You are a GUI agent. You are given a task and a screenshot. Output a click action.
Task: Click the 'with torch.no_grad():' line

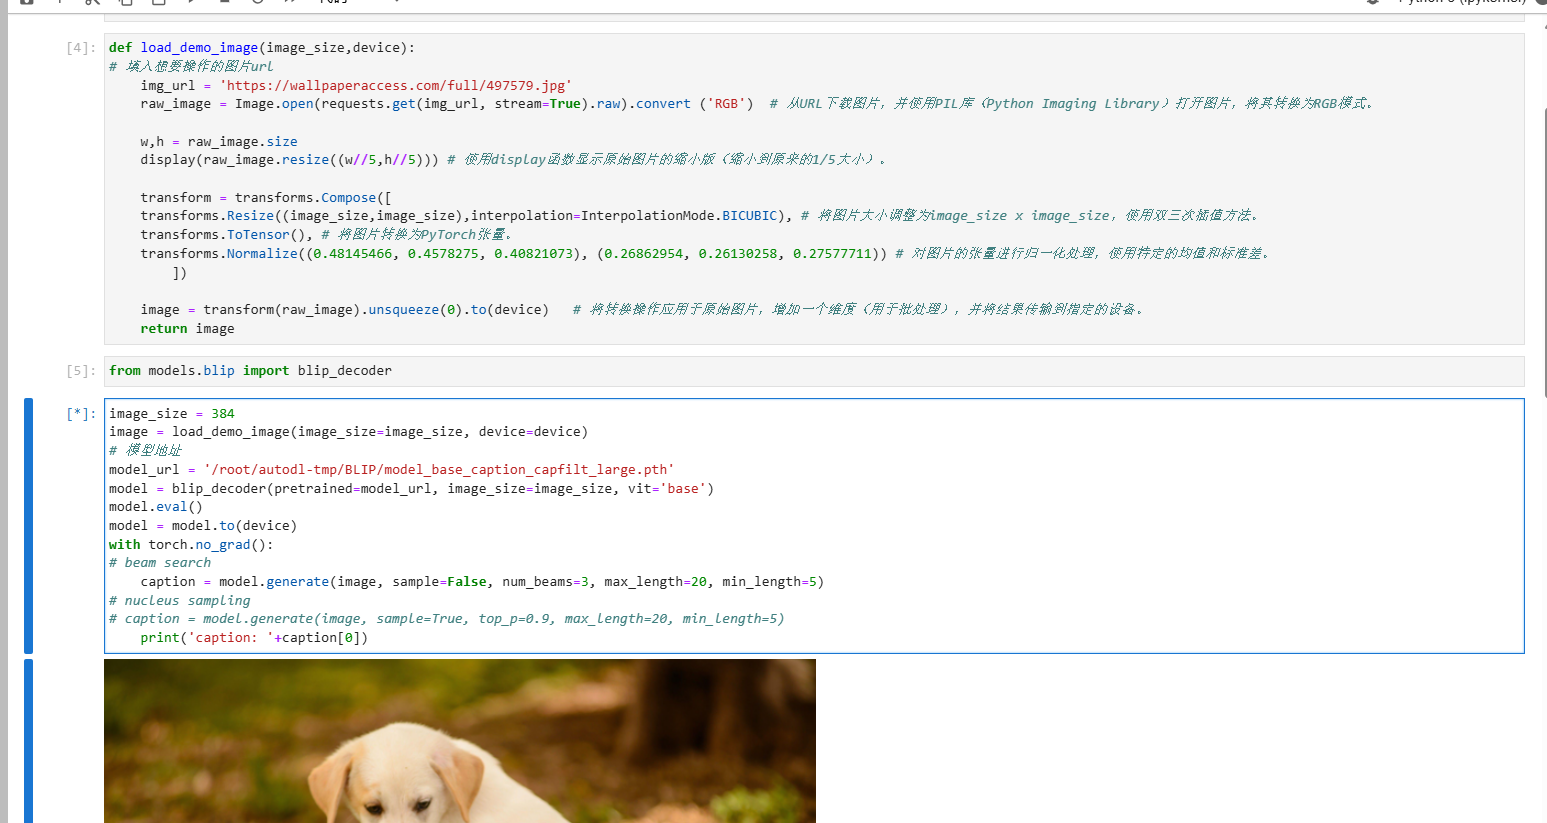click(x=191, y=545)
